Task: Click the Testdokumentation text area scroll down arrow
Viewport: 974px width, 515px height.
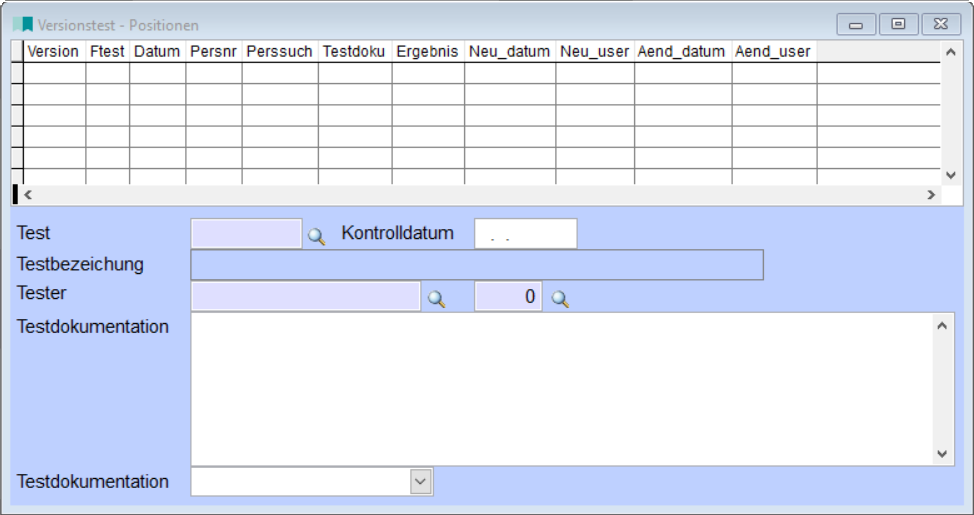Action: click(942, 454)
